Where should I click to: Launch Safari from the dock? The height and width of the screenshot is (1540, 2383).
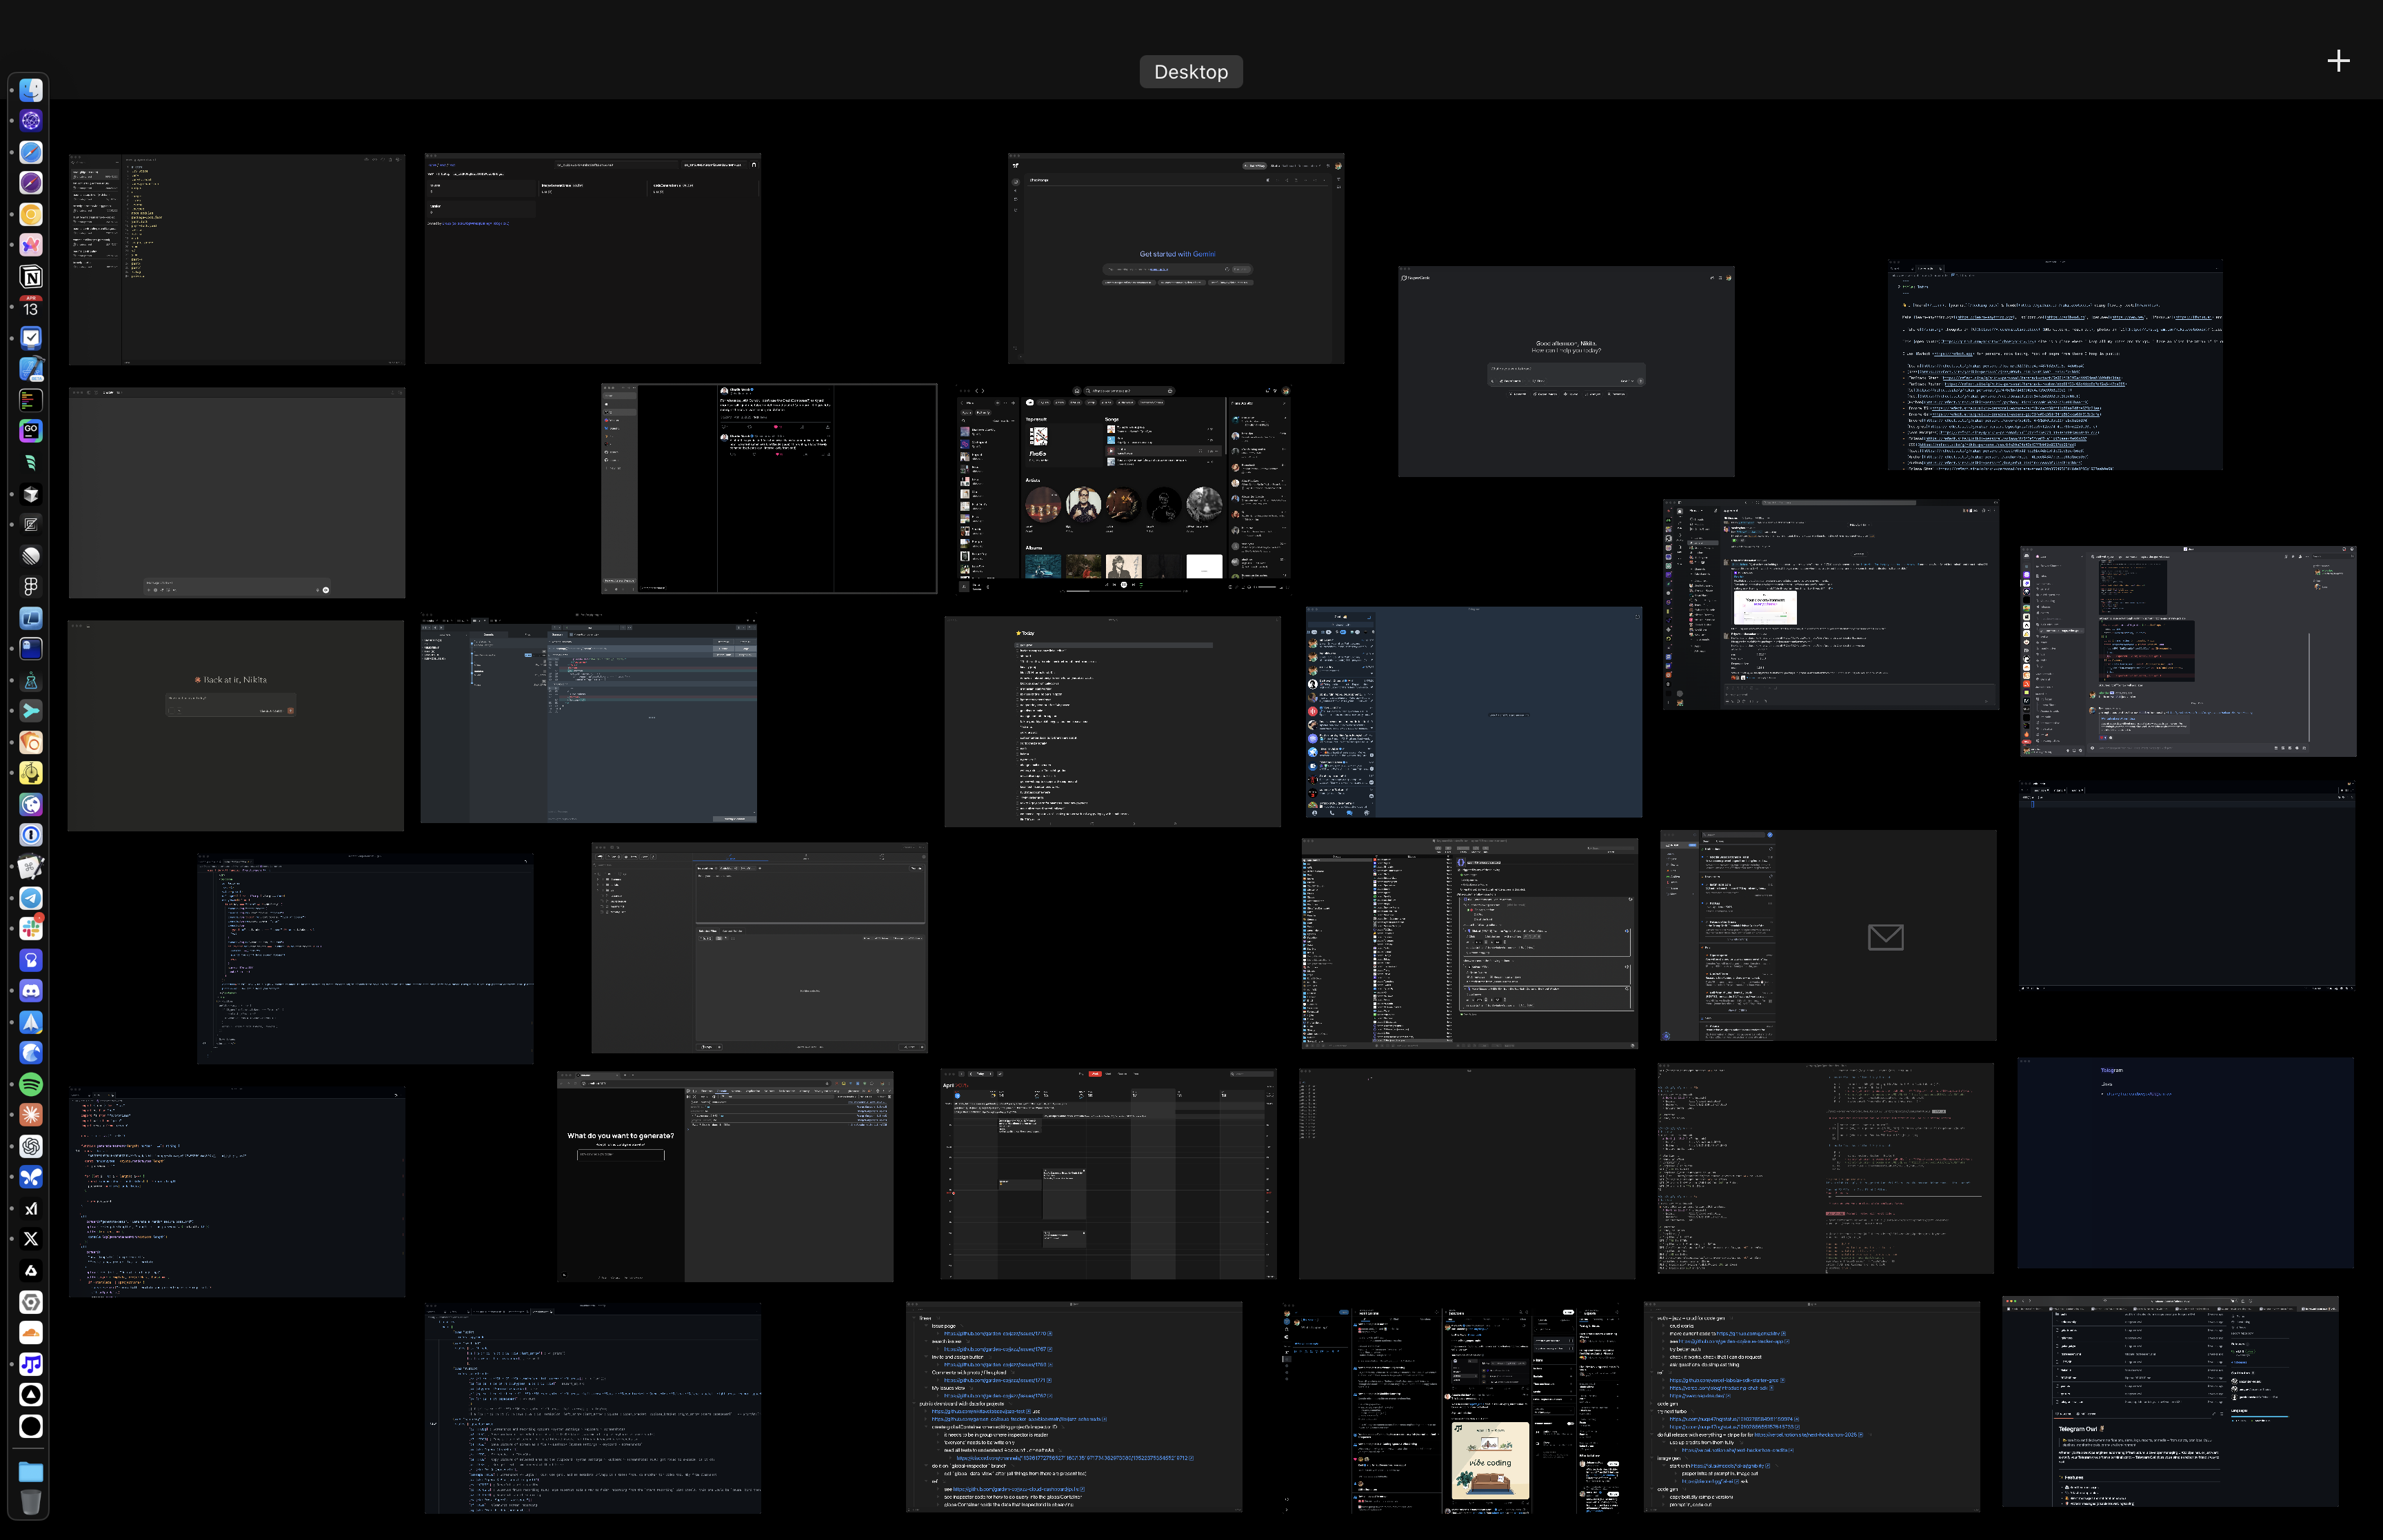click(31, 152)
